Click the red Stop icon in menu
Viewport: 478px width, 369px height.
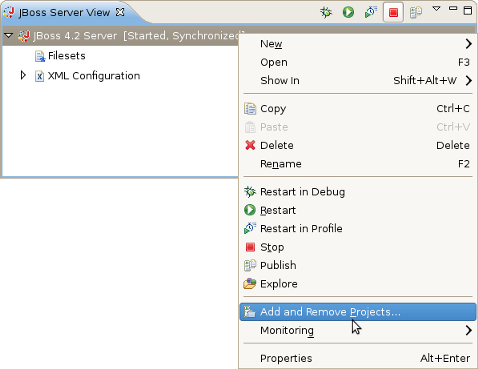(x=250, y=247)
